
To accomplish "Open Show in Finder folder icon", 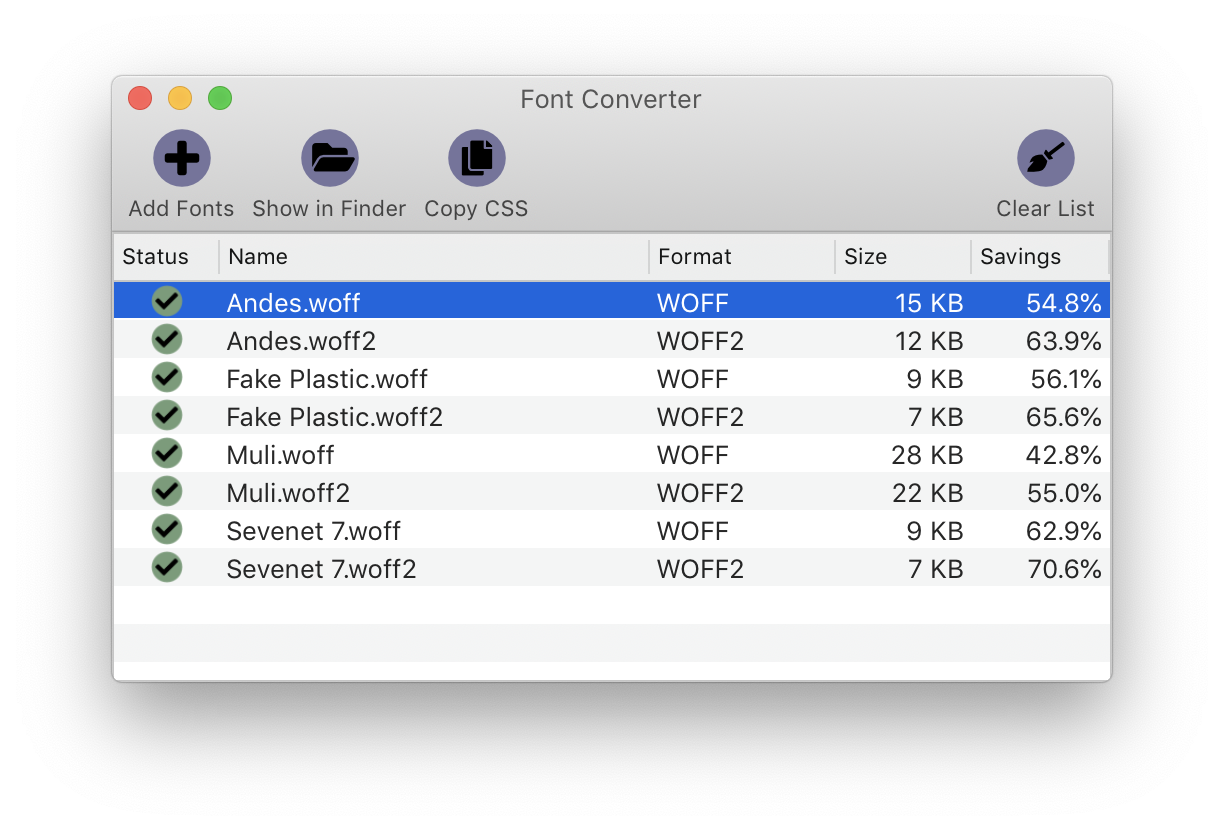I will [x=330, y=157].
